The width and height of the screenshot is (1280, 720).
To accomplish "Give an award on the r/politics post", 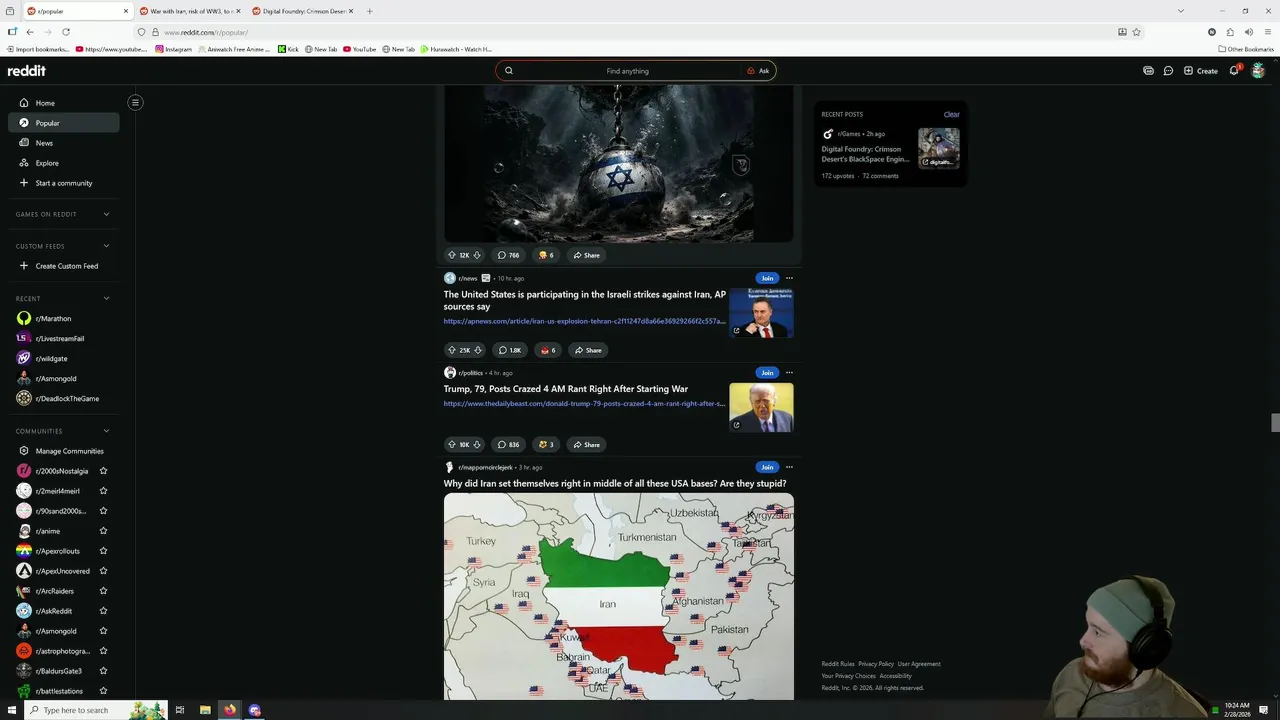I will 546,444.
